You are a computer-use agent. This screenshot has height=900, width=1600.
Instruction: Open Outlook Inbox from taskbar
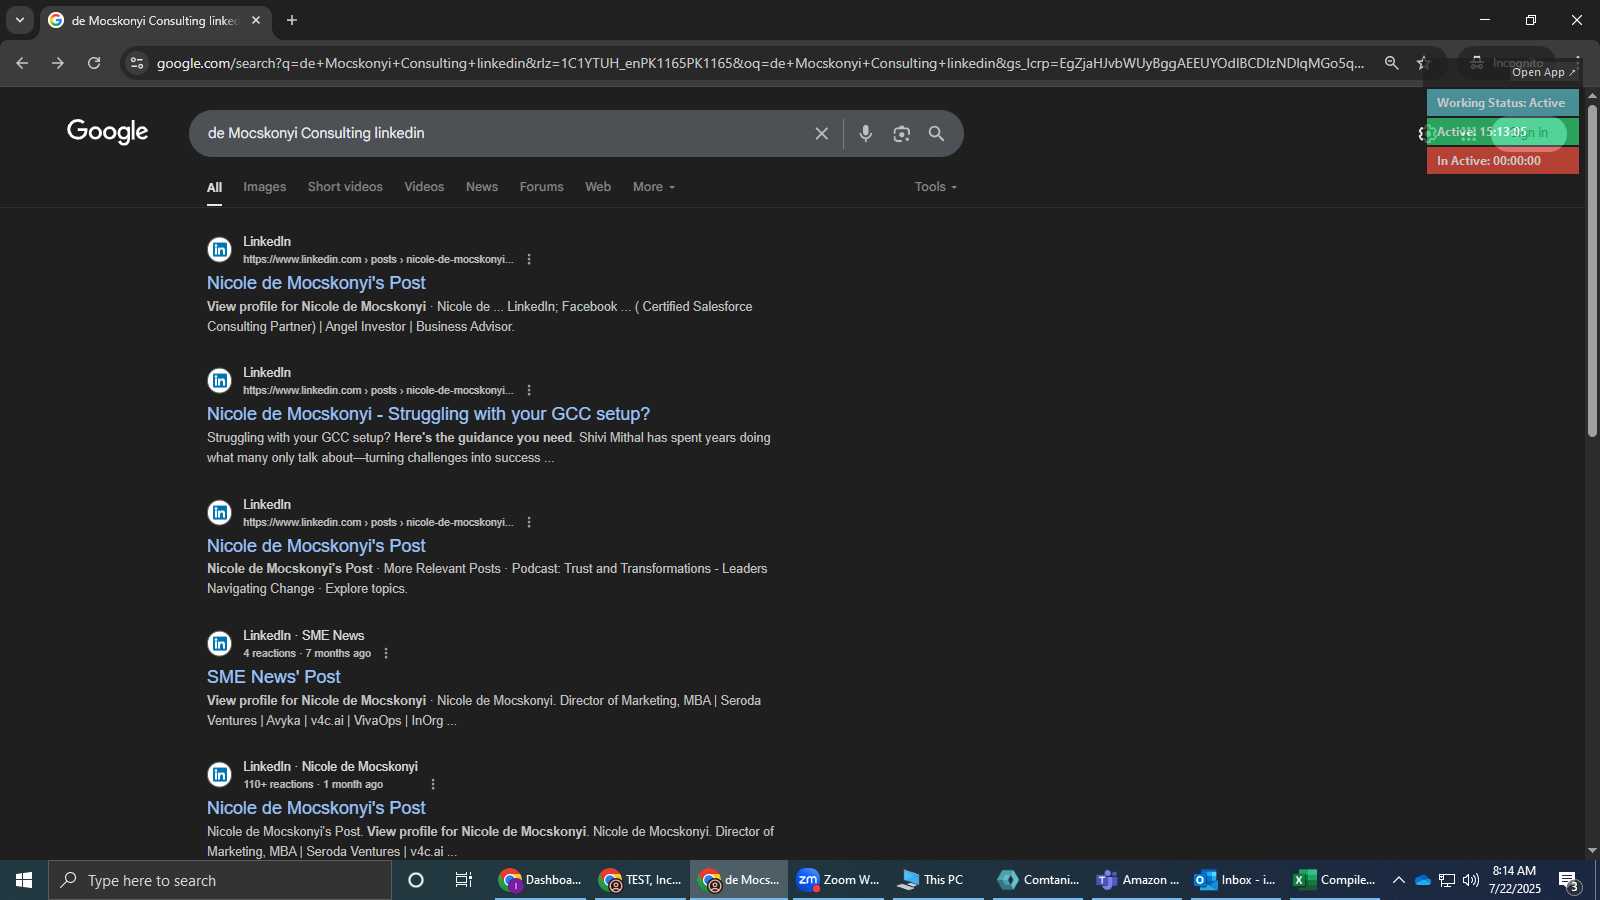pyautogui.click(x=1235, y=880)
